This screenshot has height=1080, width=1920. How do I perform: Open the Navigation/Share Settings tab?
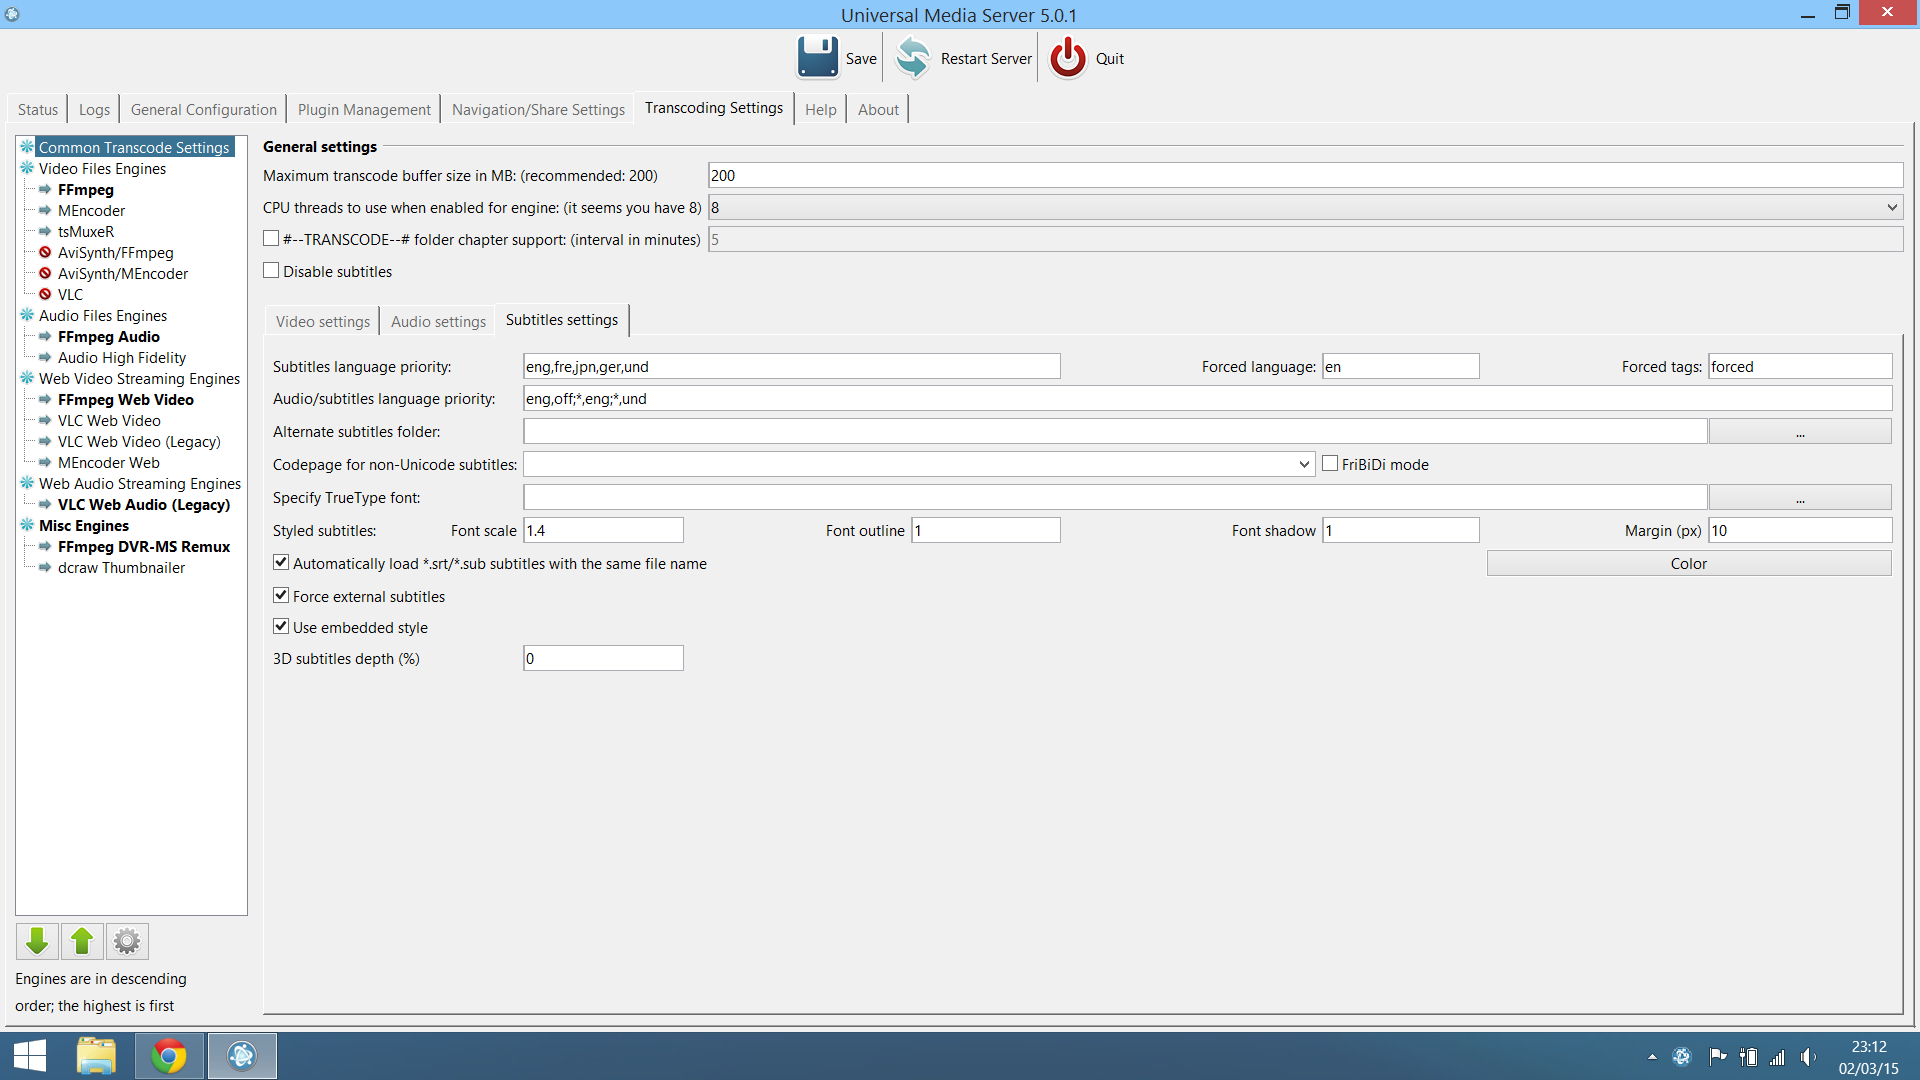click(538, 109)
